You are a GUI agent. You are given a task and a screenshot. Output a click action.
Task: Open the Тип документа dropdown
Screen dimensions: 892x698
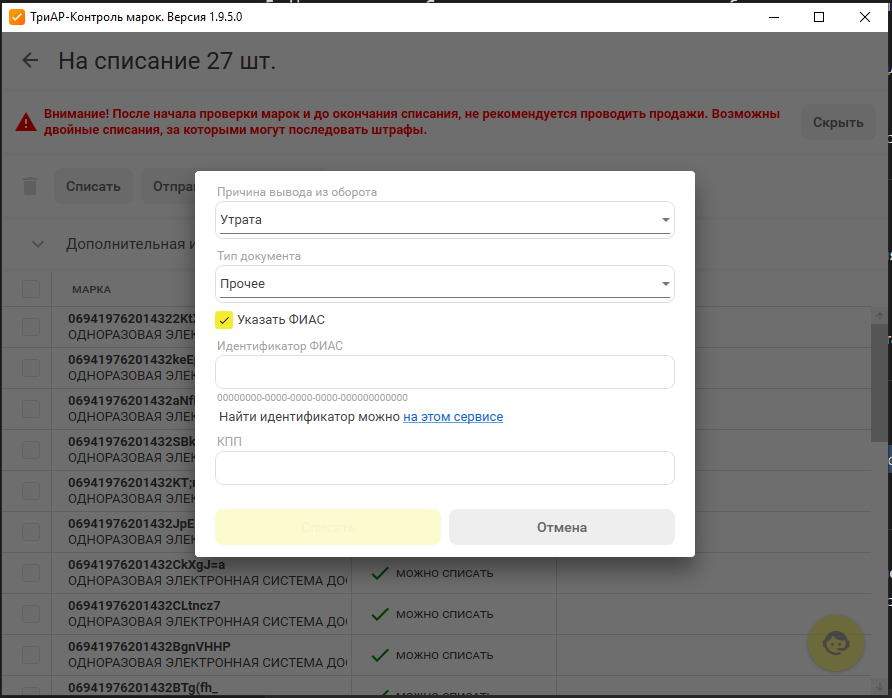coord(445,283)
